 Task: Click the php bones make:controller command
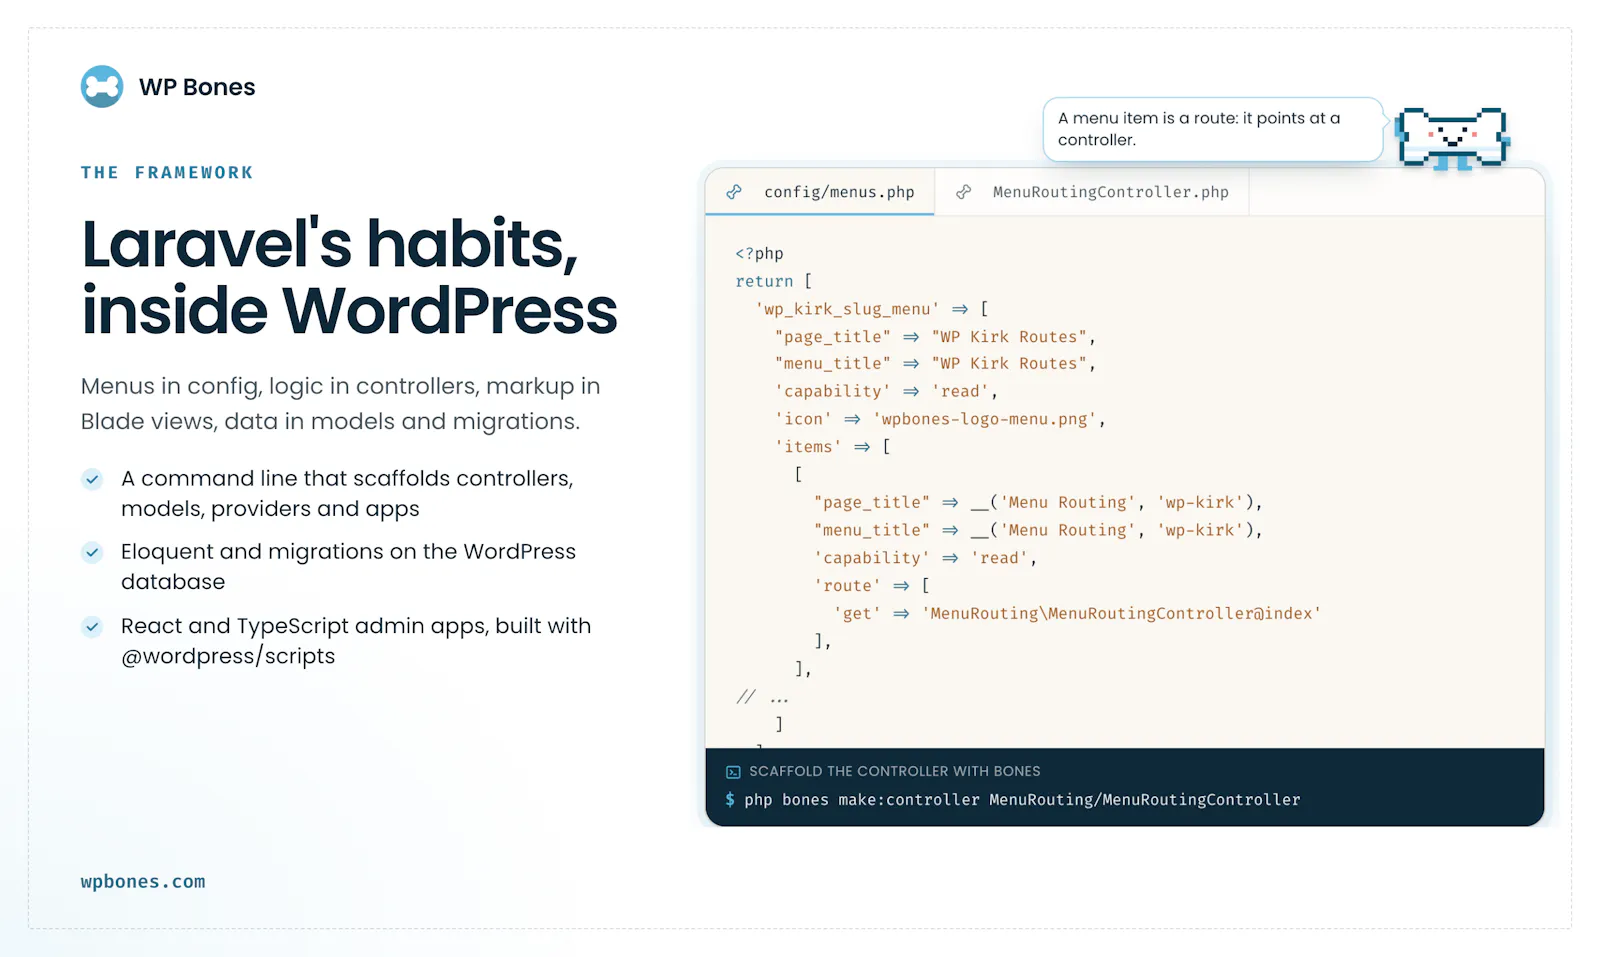coord(1022,800)
